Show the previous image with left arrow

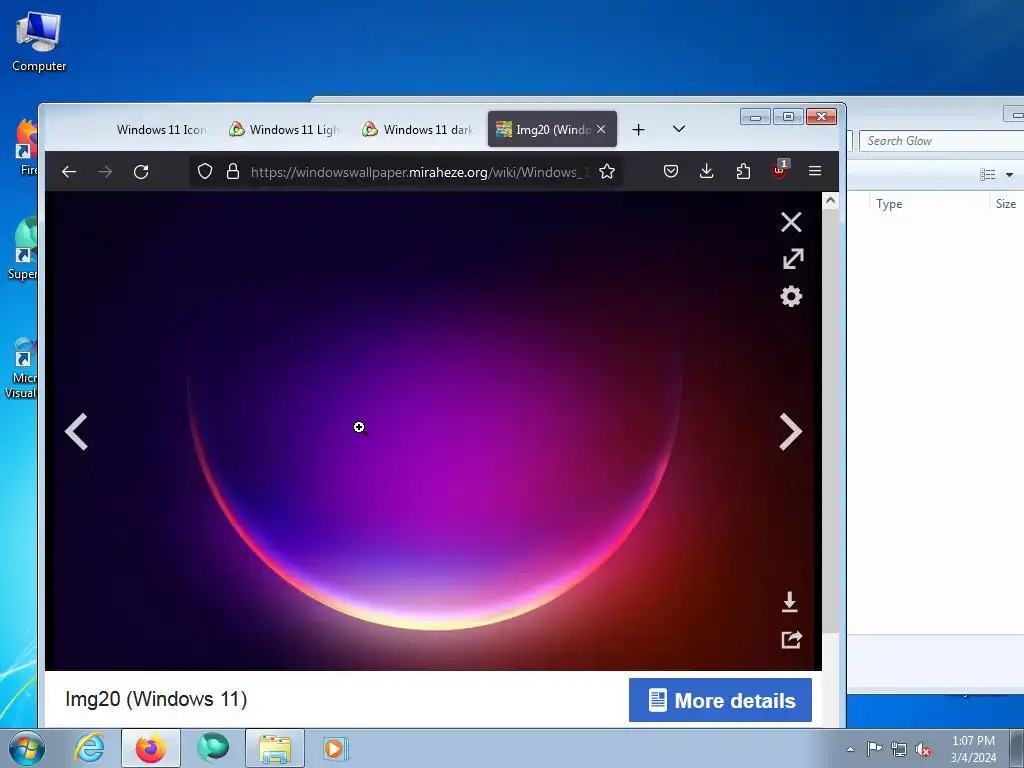(76, 432)
